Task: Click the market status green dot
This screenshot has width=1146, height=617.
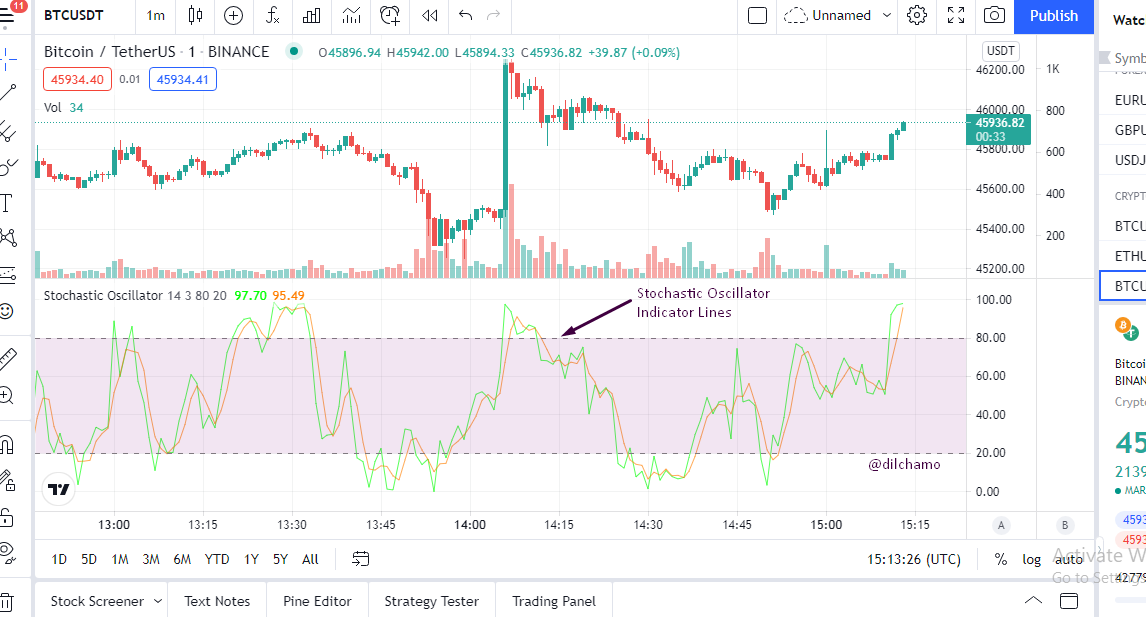Action: [x=294, y=51]
